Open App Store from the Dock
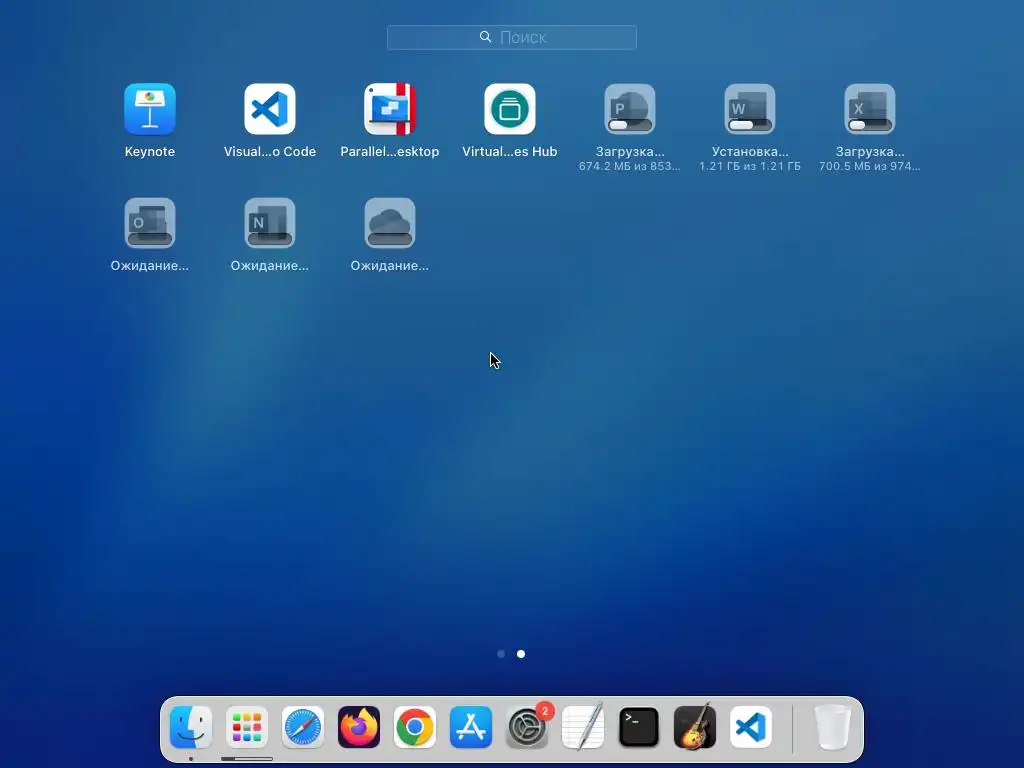 tap(471, 727)
